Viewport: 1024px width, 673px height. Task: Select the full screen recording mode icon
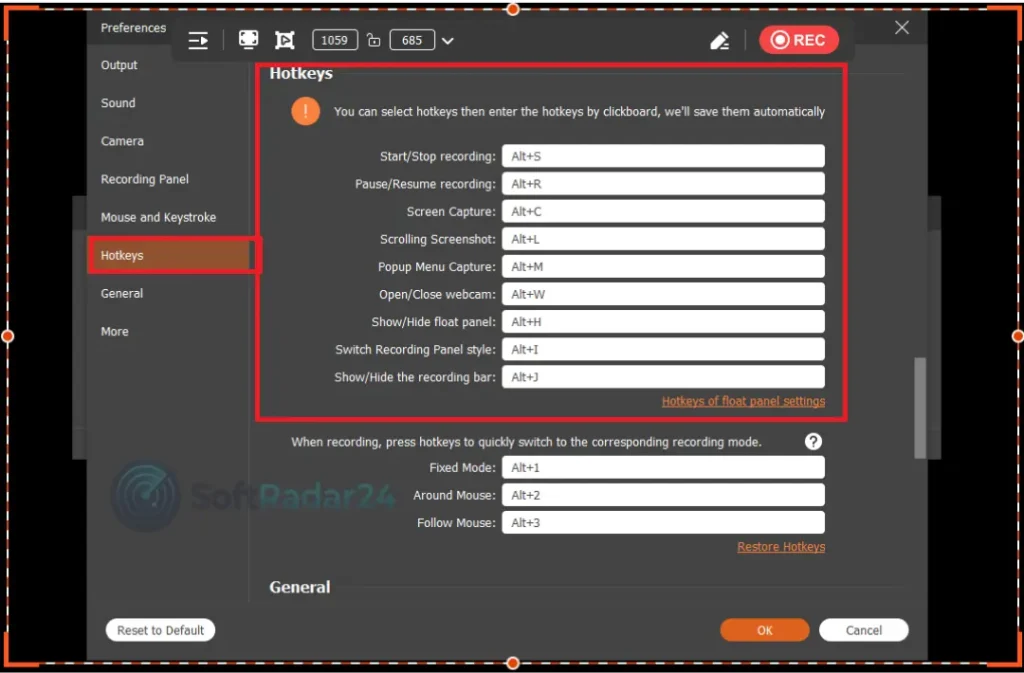pyautogui.click(x=247, y=40)
